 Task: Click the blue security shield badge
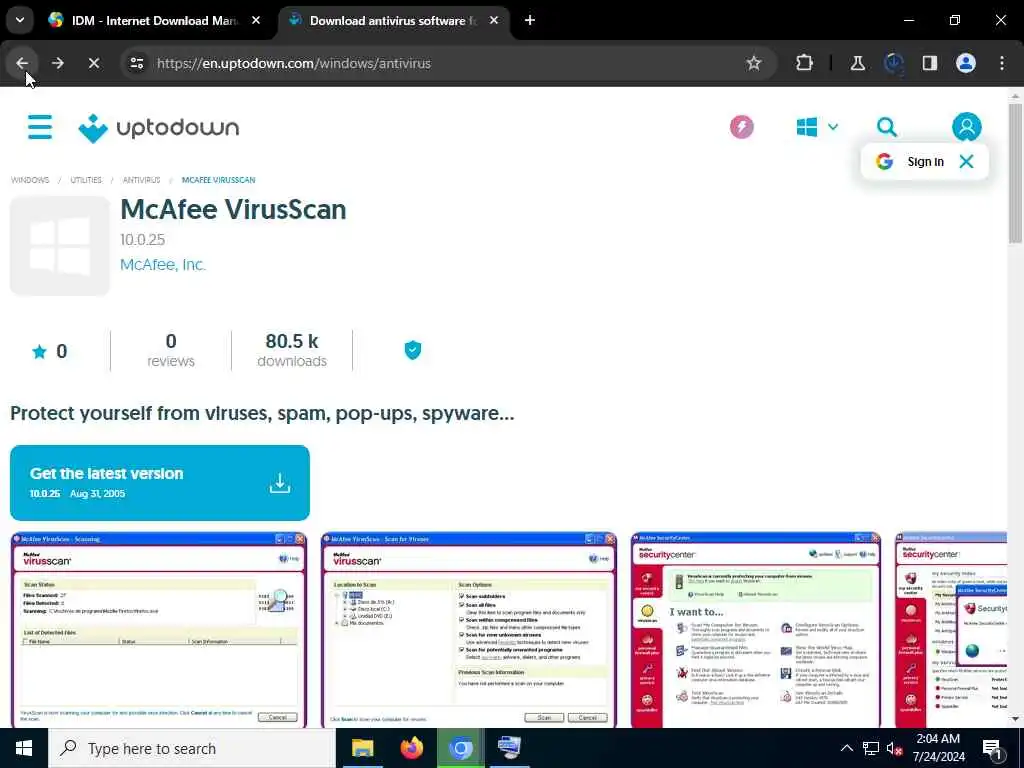click(412, 350)
